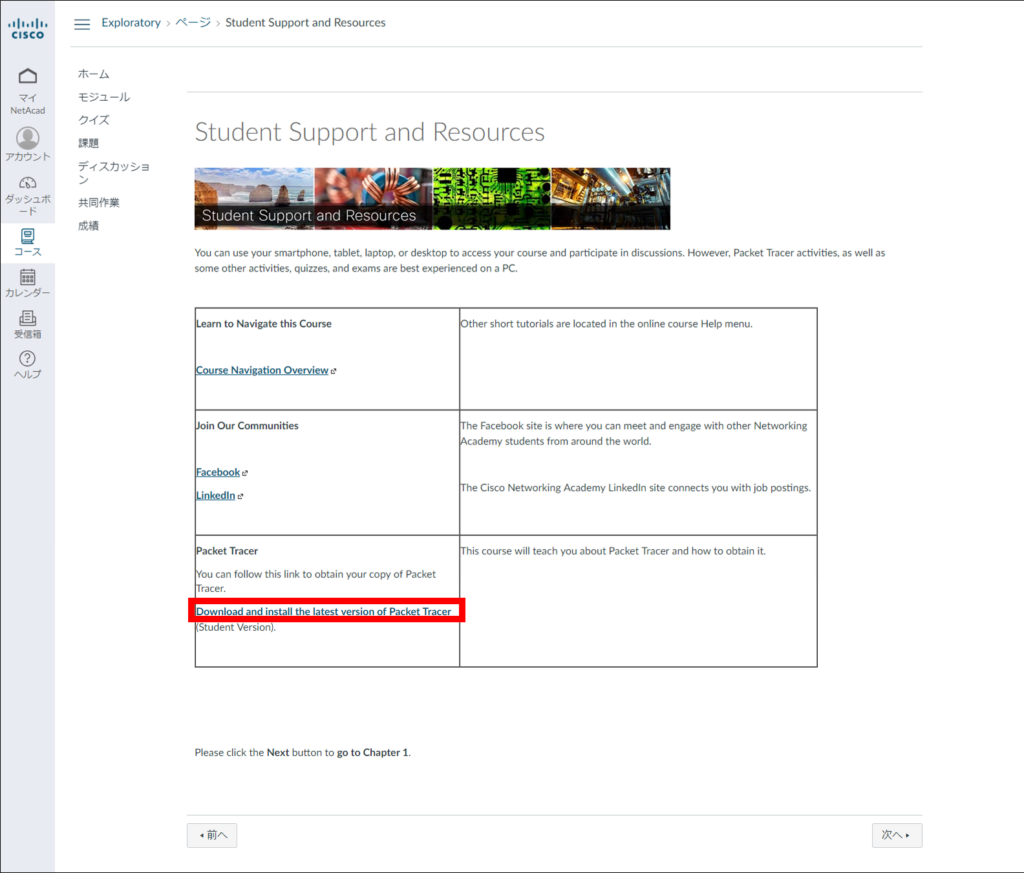The image size is (1024, 873).
Task: Click the Cisco logo
Action: [x=27, y=29]
